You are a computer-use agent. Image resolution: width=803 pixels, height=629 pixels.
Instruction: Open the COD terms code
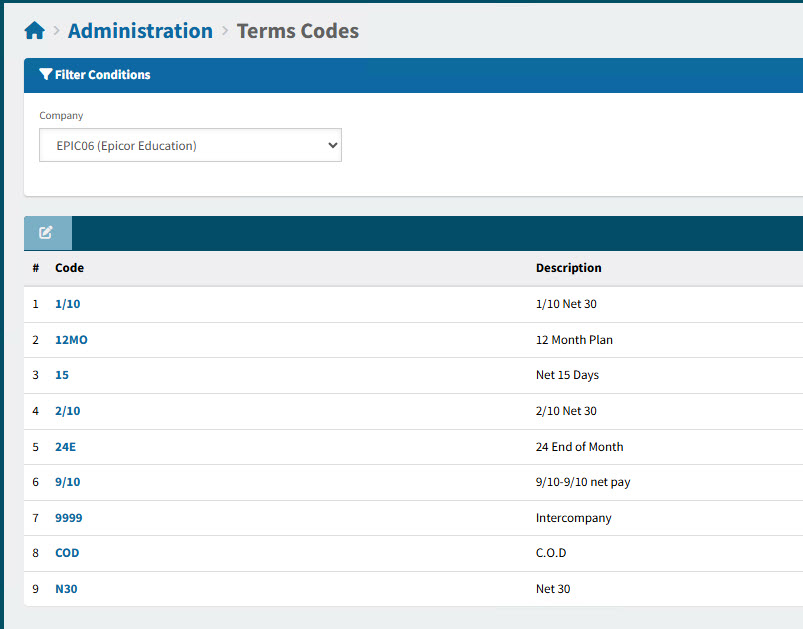pyautogui.click(x=67, y=553)
